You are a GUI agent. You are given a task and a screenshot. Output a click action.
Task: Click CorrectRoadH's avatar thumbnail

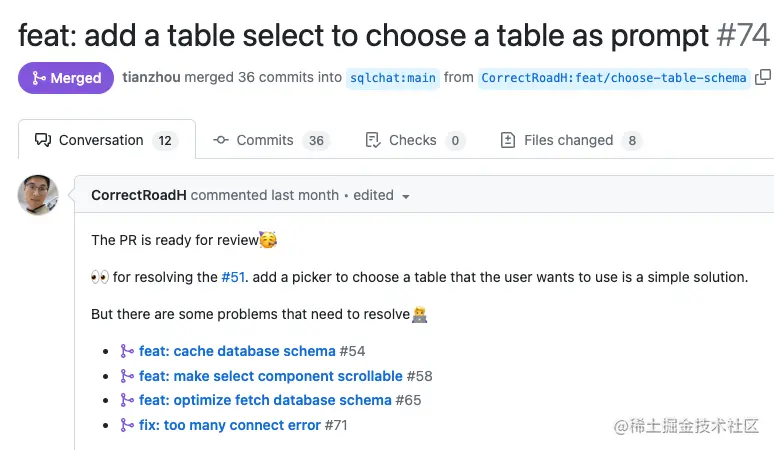coord(38,195)
